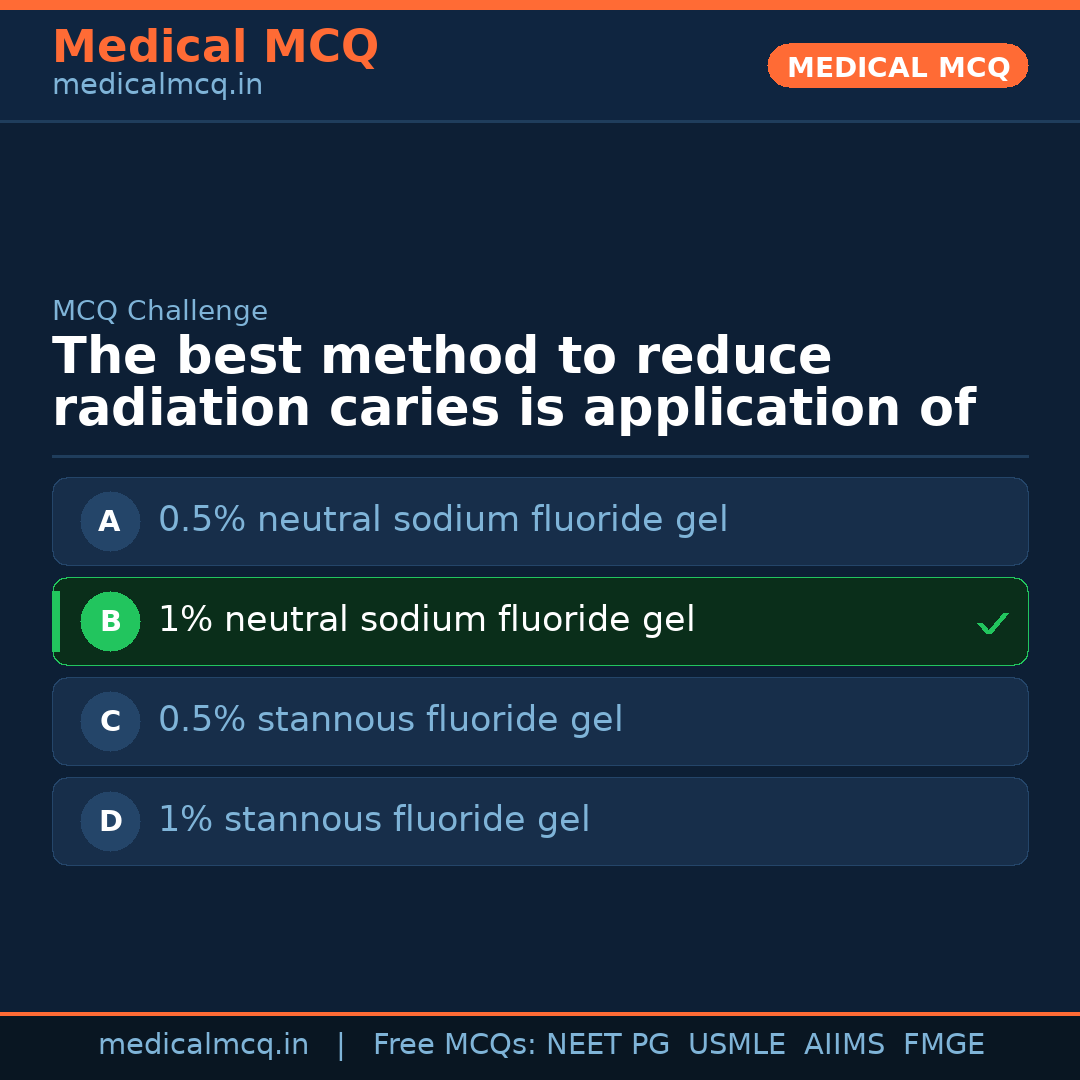This screenshot has height=1080, width=1080.
Task: Click FMGE in the footer
Action: (943, 1045)
